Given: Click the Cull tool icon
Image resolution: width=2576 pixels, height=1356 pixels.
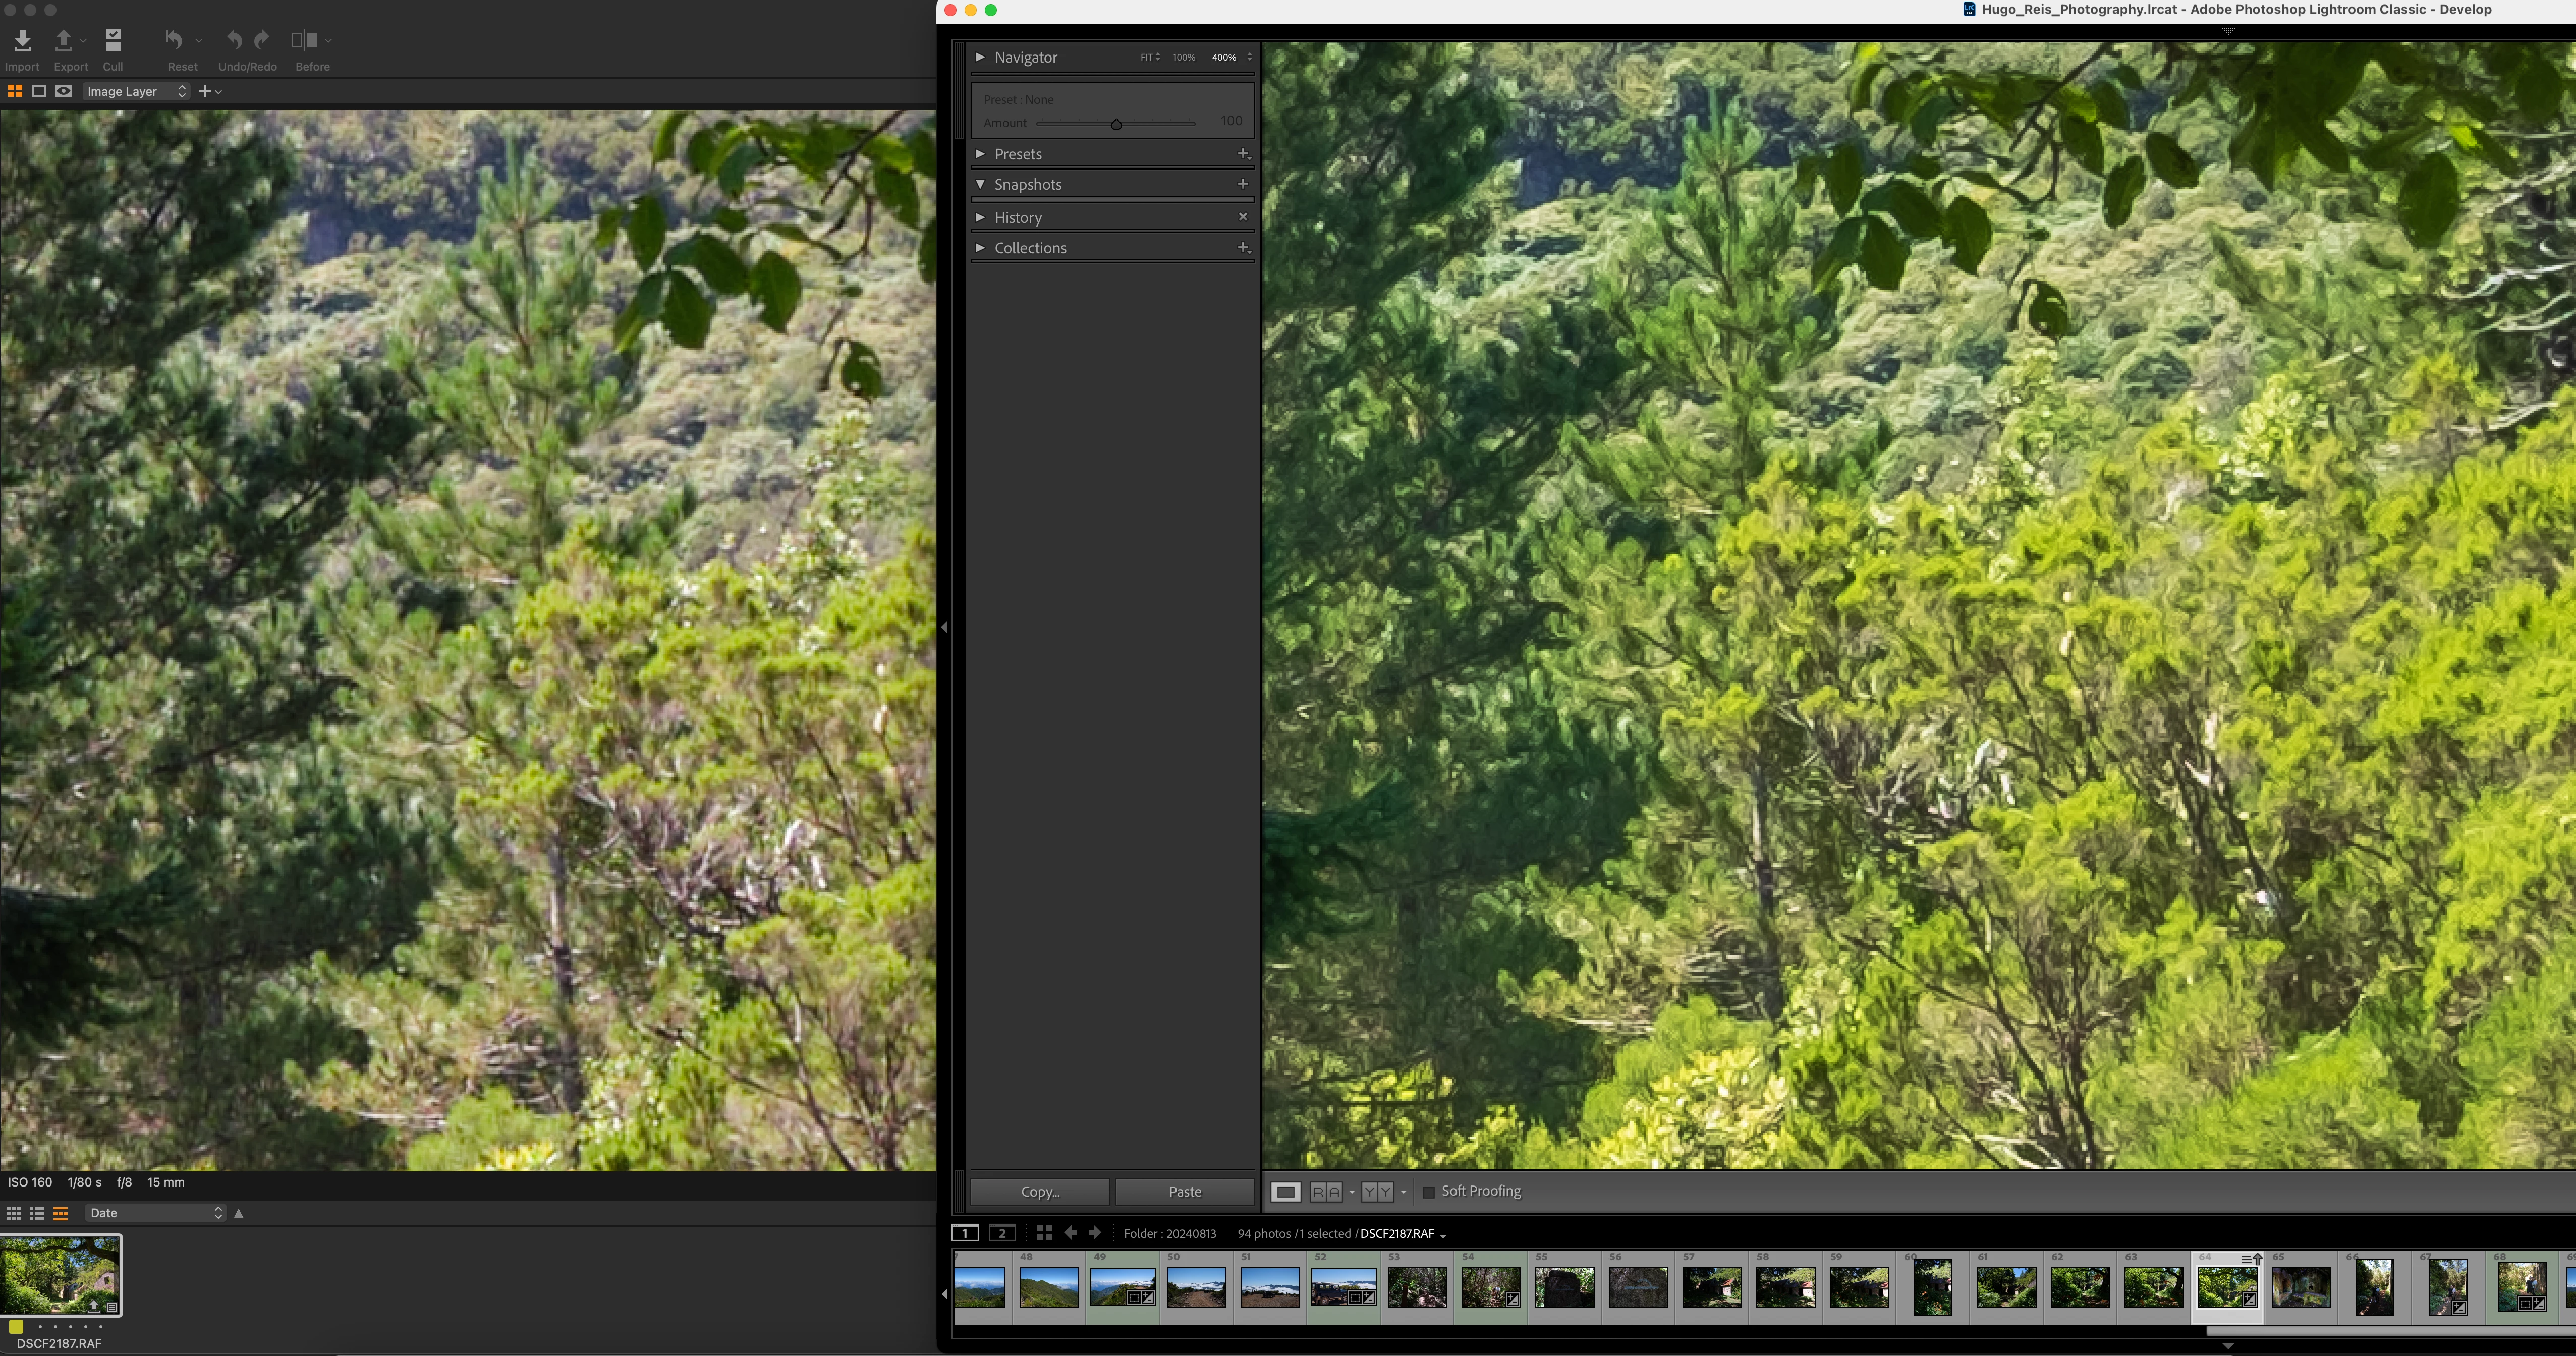Looking at the screenshot, I should (x=113, y=41).
